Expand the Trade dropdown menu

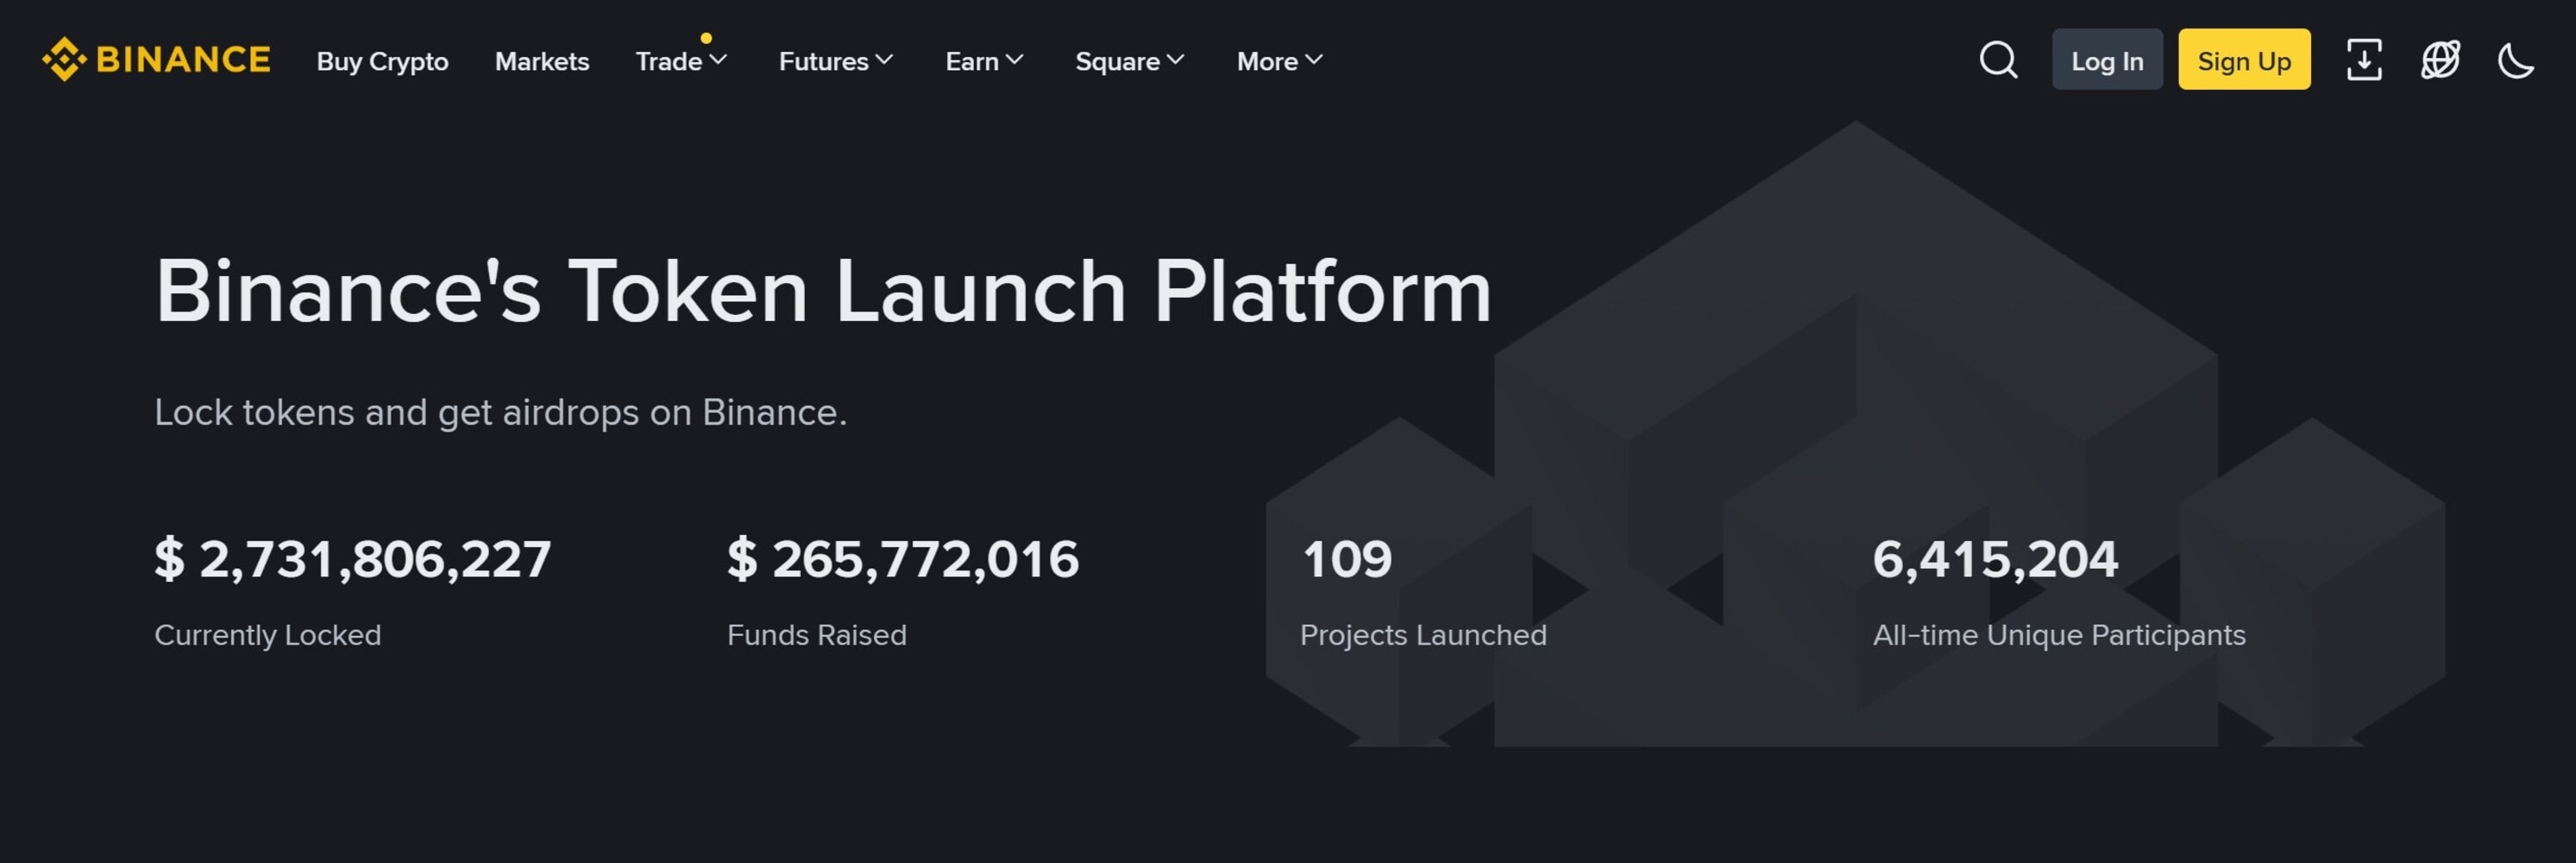coord(680,61)
